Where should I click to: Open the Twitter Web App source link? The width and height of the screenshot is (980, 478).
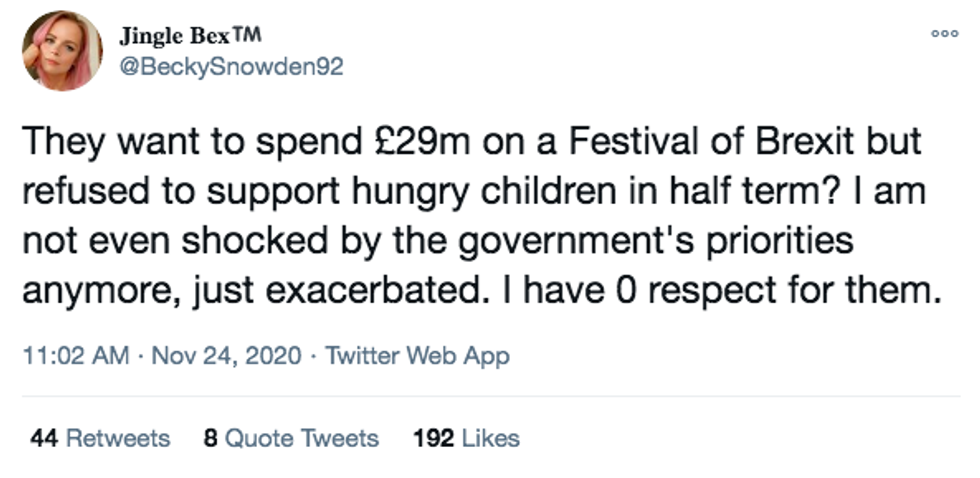point(418,356)
